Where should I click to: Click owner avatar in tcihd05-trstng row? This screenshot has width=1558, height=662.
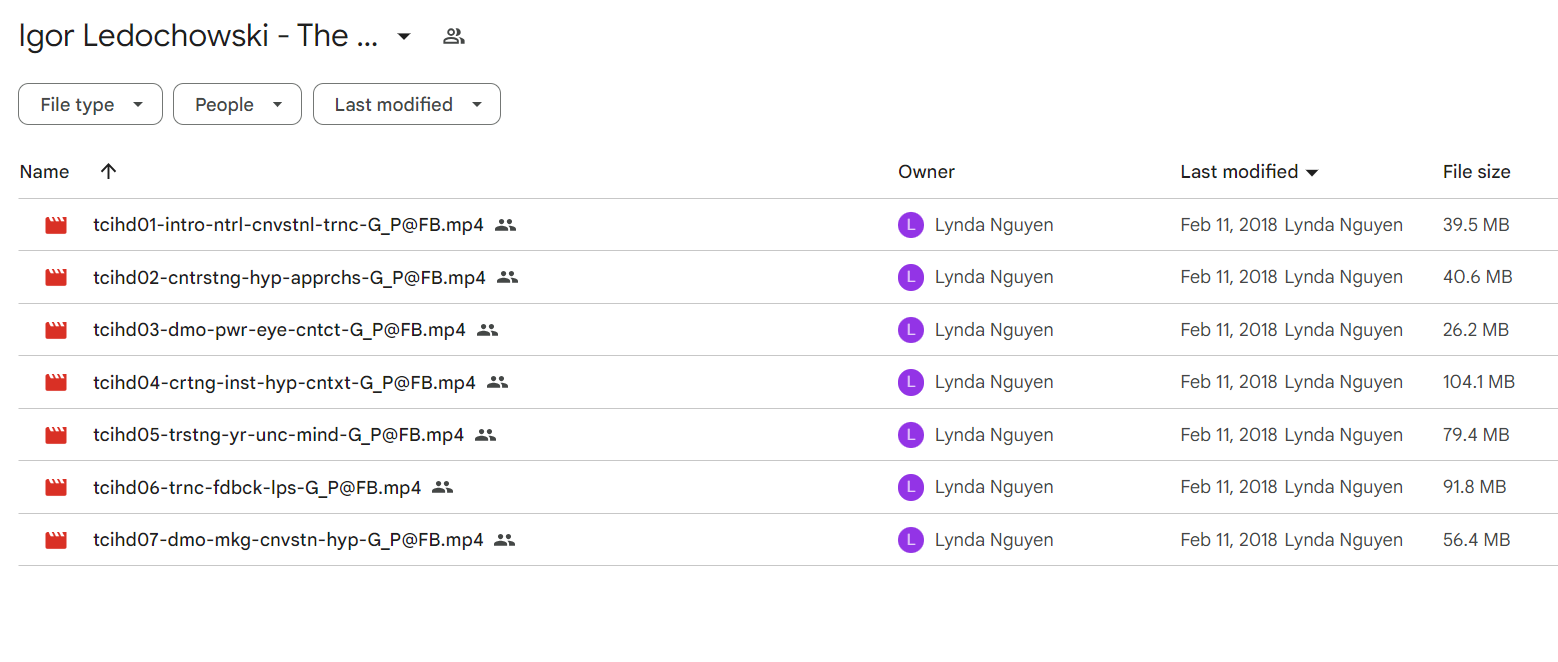pos(910,435)
